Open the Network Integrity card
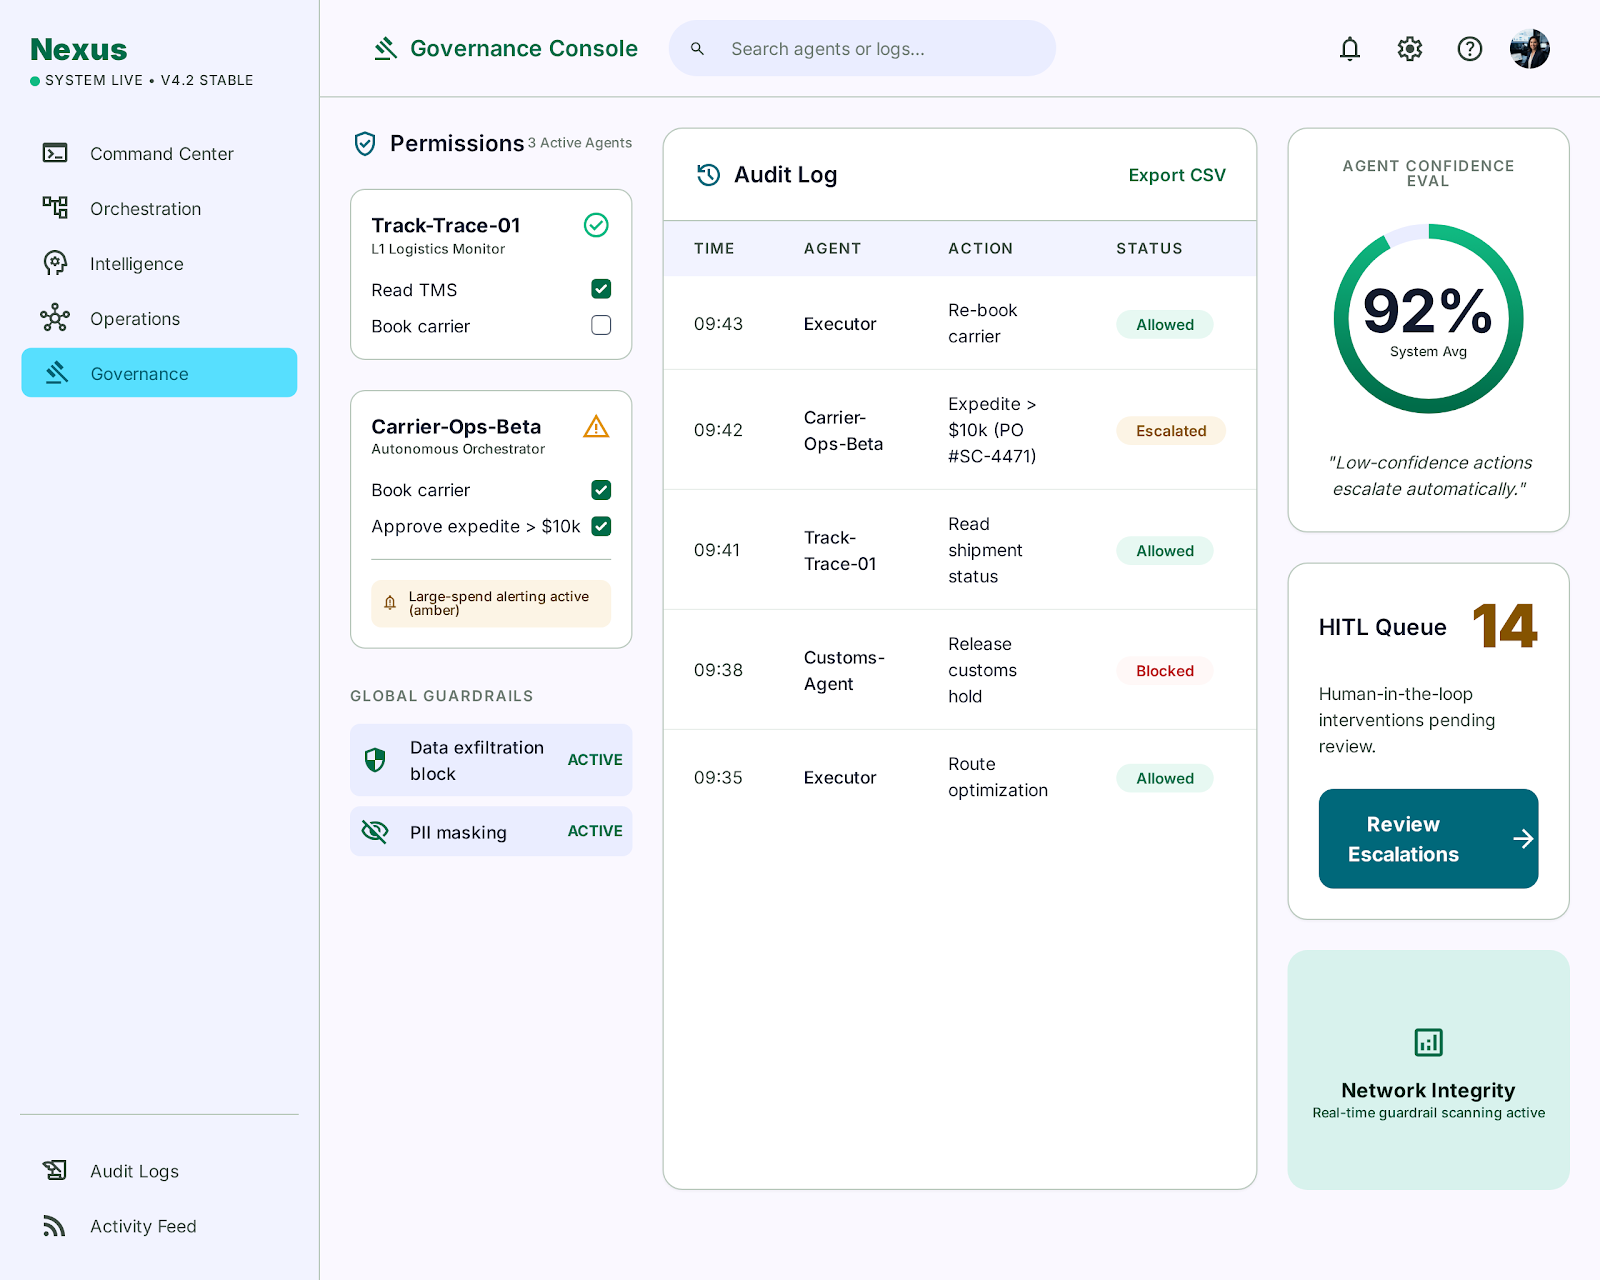The image size is (1600, 1280). (x=1428, y=1069)
